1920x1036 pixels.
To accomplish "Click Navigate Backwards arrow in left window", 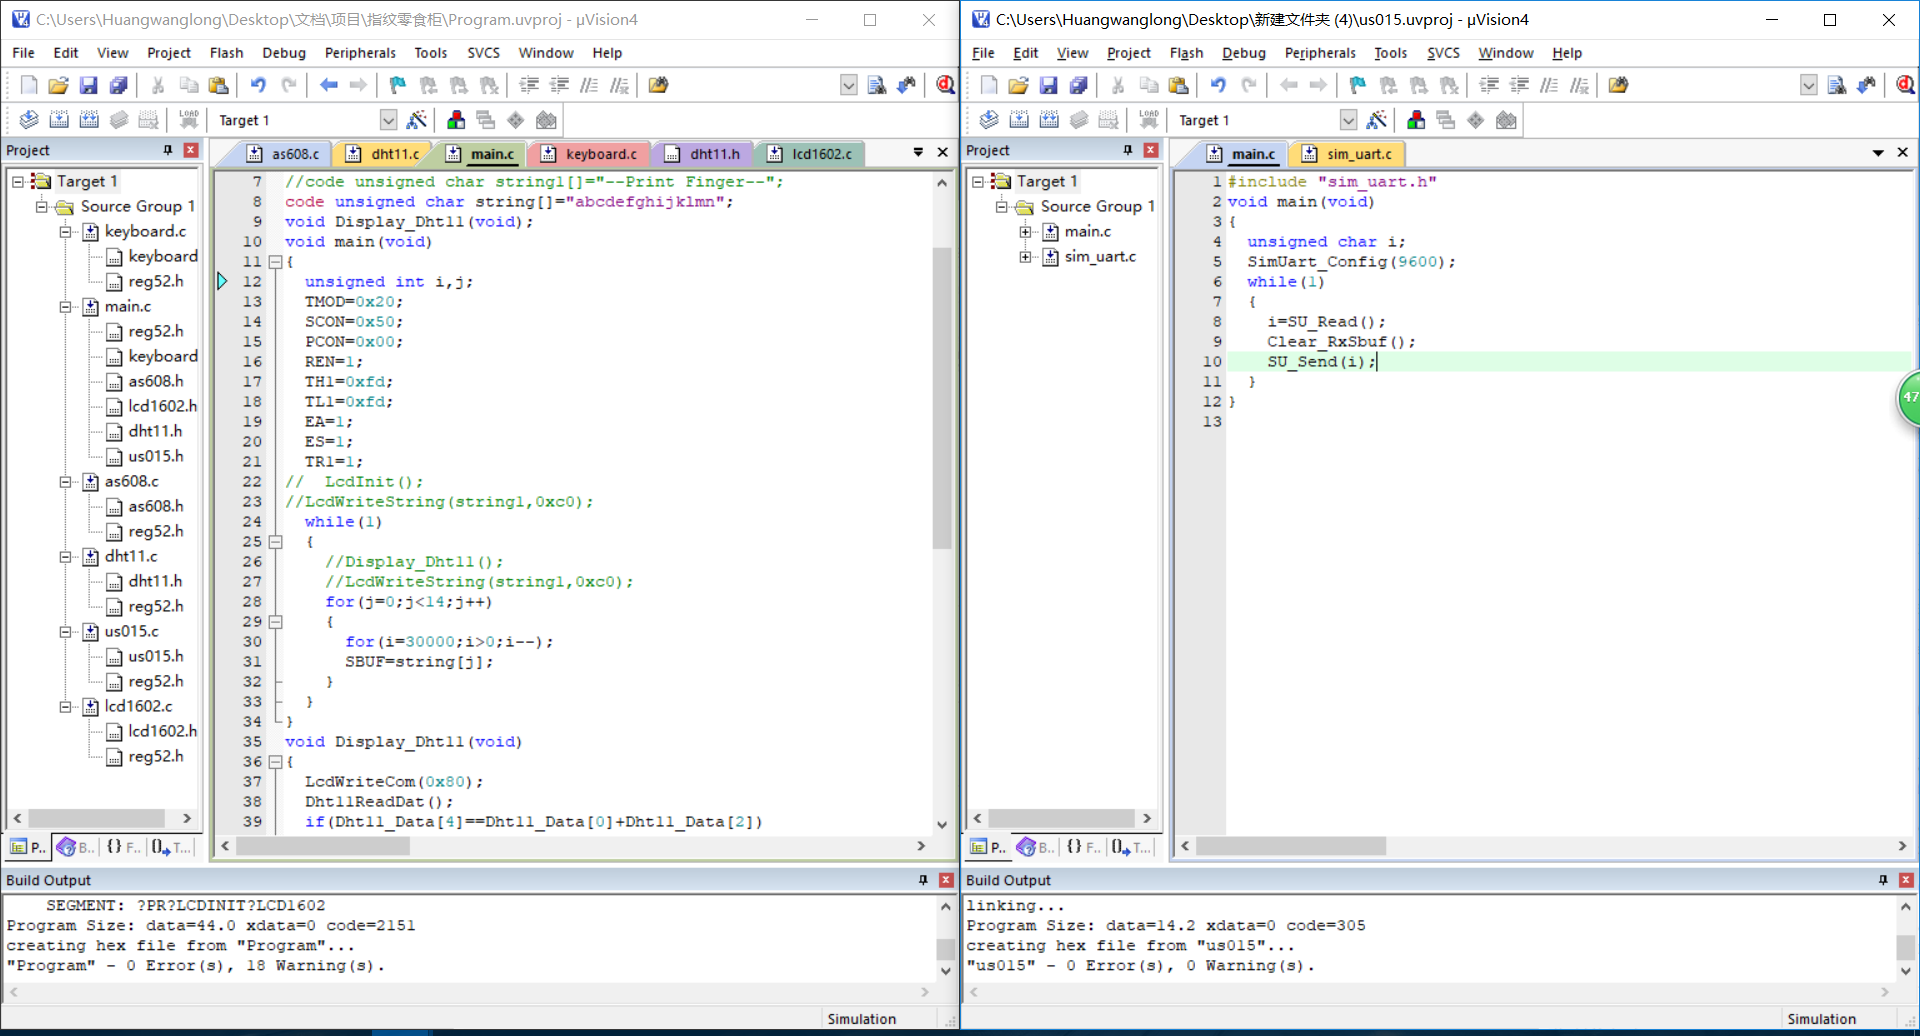I will pos(328,85).
